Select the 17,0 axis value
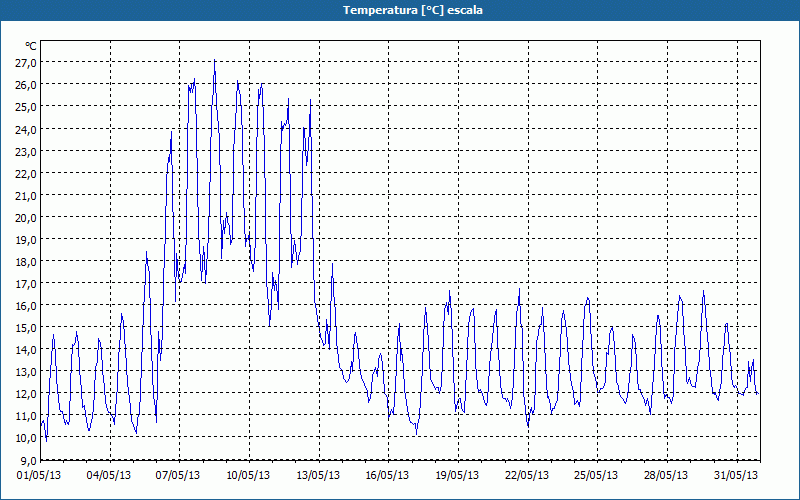 [26, 283]
